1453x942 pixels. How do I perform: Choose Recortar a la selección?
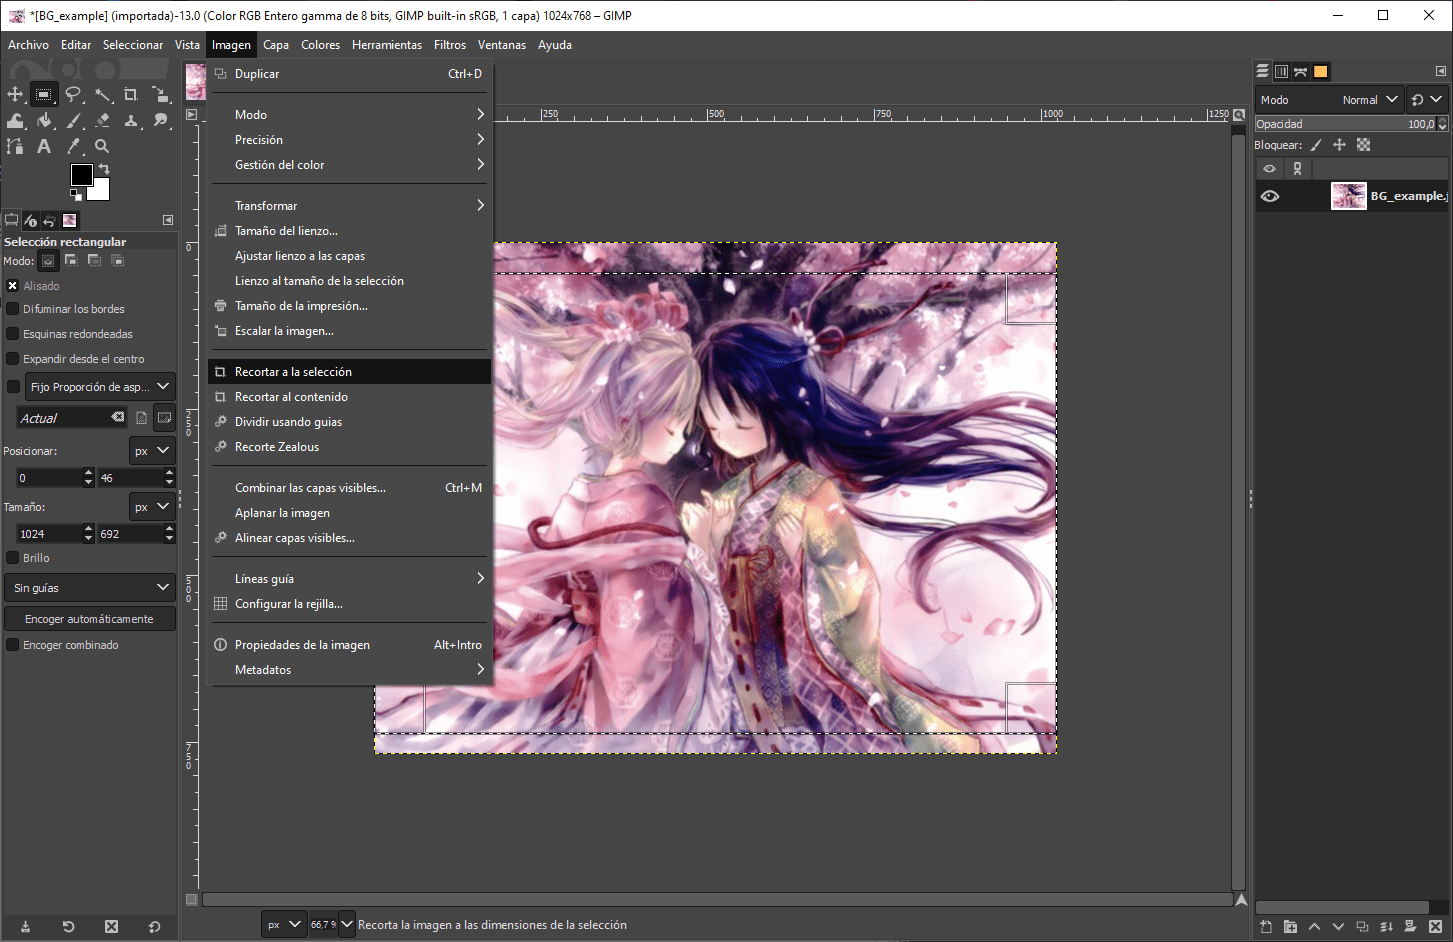click(x=349, y=372)
